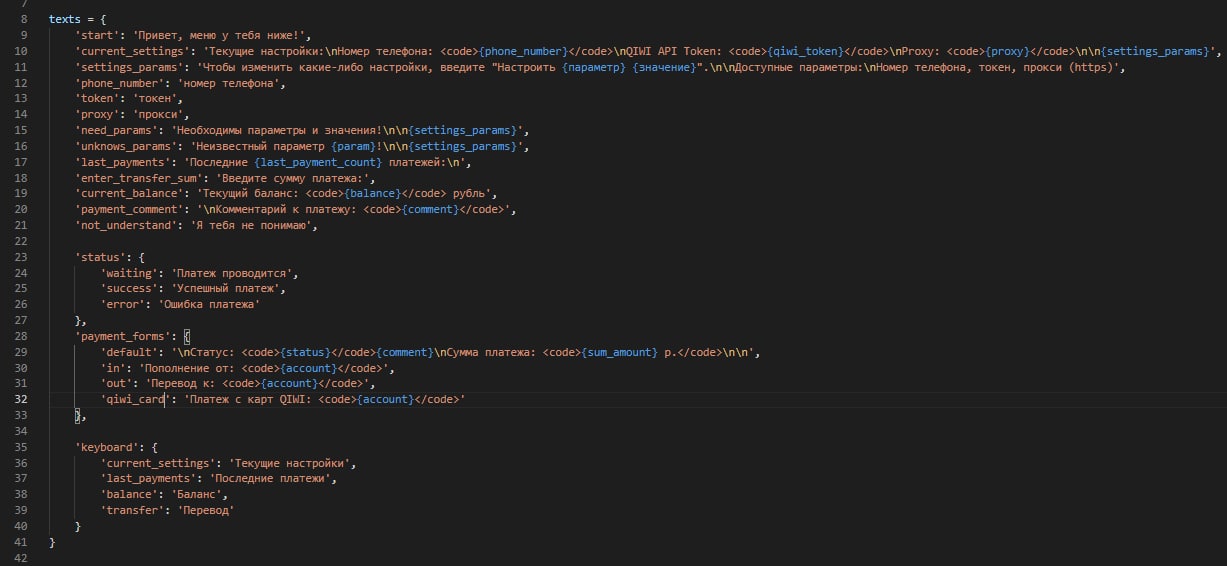Click line number 41 in the gutter
Screen dimensions: 1227x566
21,545
